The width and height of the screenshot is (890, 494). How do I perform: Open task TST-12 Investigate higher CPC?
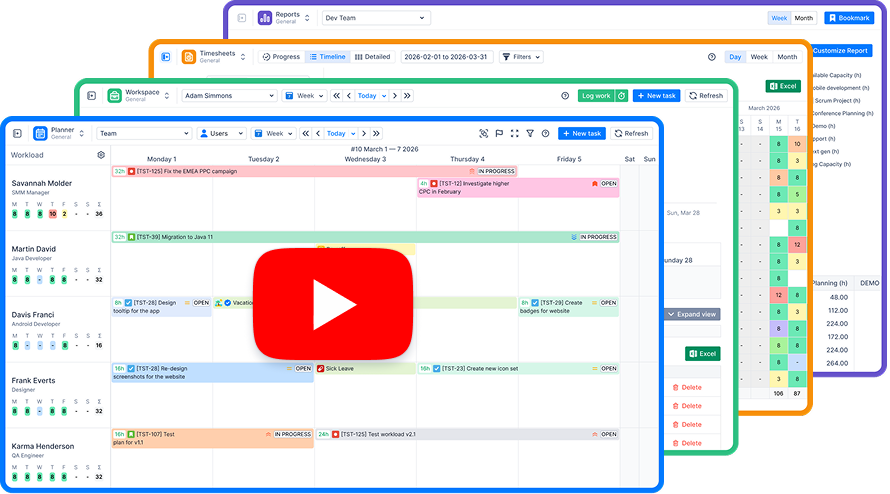[x=518, y=187]
